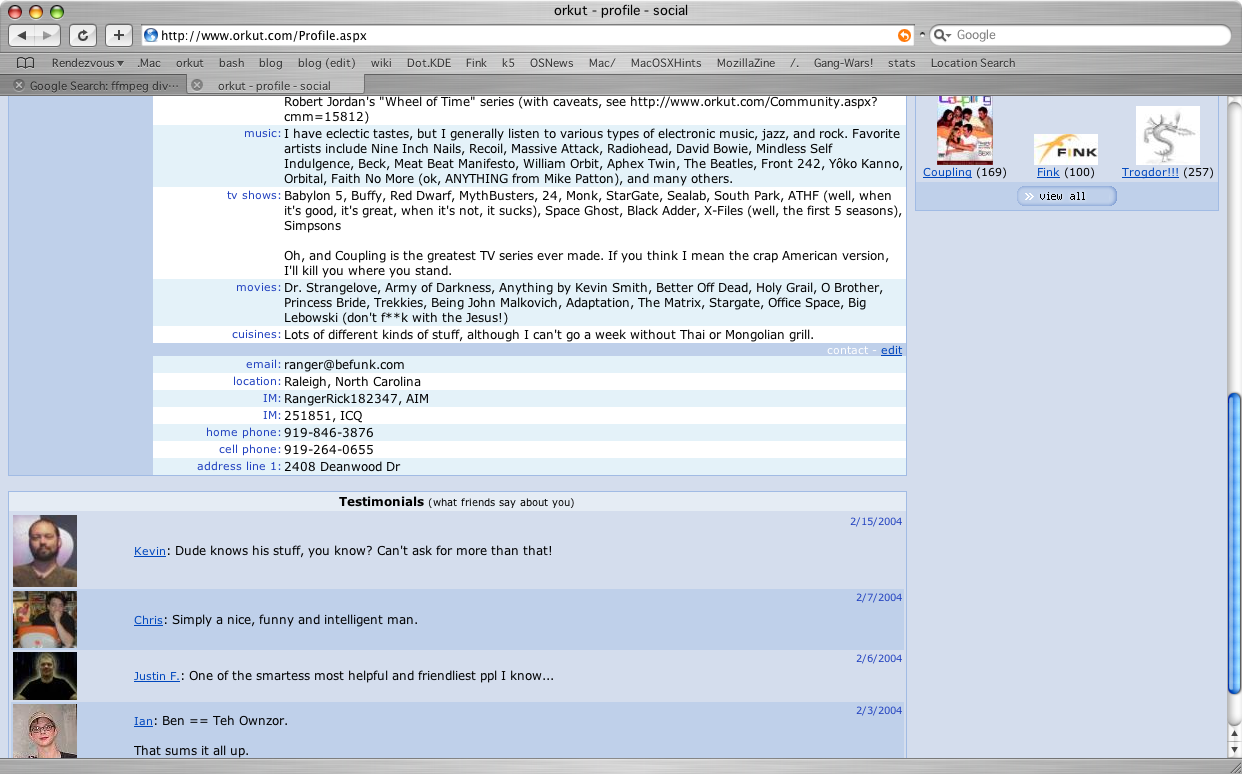The image size is (1242, 774).
Task: Open the MozillaZine bookmark
Action: tap(746, 63)
